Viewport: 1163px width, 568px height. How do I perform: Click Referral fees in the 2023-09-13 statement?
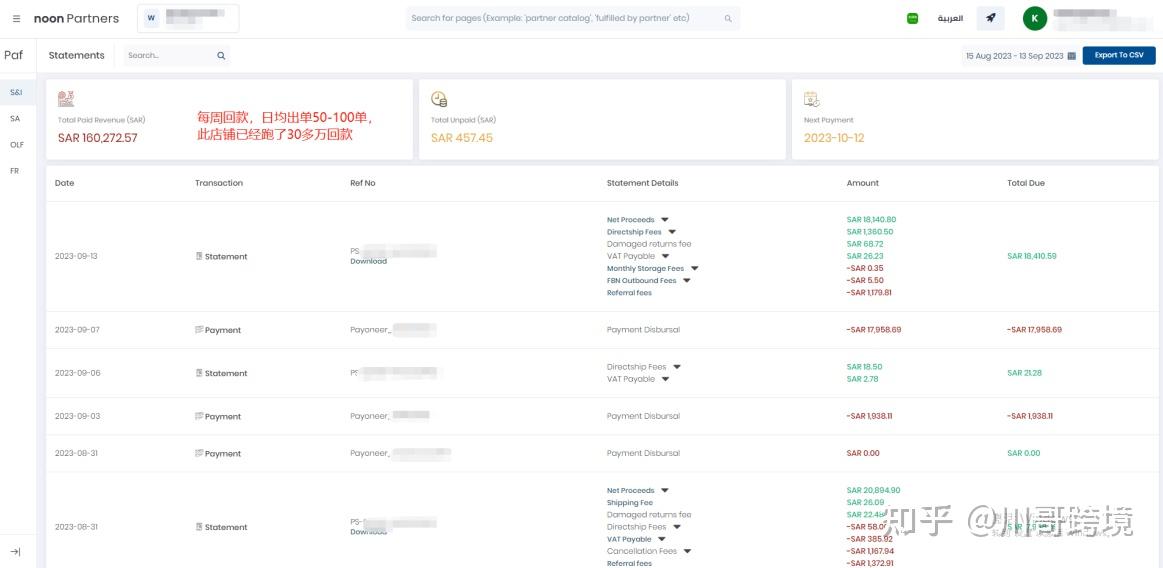point(629,293)
